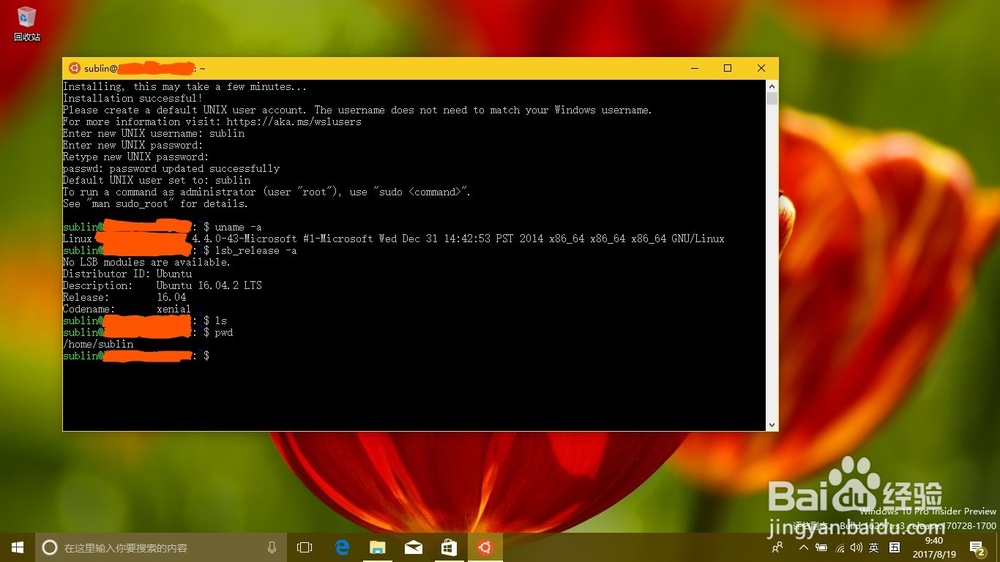
Task: Click the scroll down arrow in the terminal
Action: click(772, 425)
